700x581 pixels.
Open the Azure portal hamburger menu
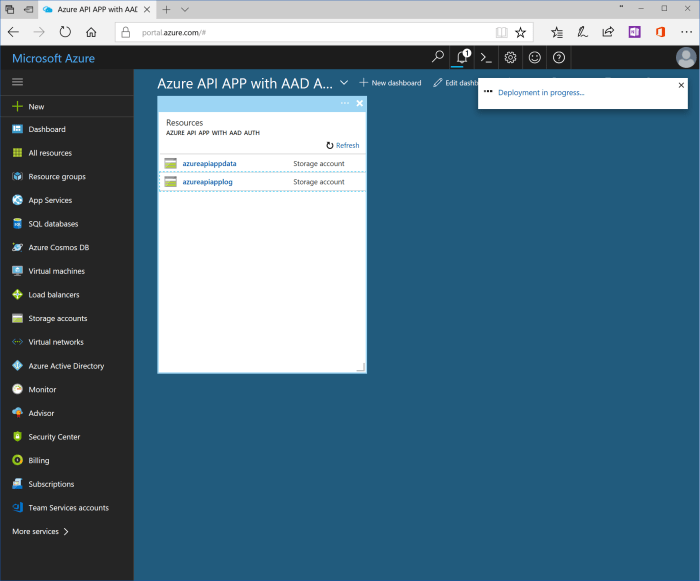[17, 82]
